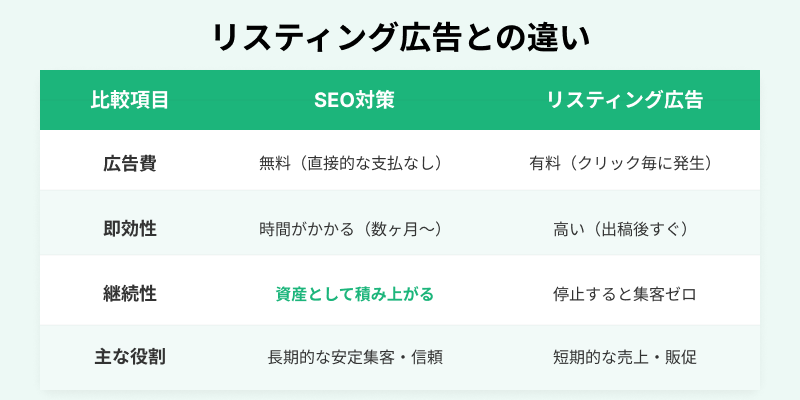Click the SEO対策 column header
The height and width of the screenshot is (400, 800).
tap(354, 100)
